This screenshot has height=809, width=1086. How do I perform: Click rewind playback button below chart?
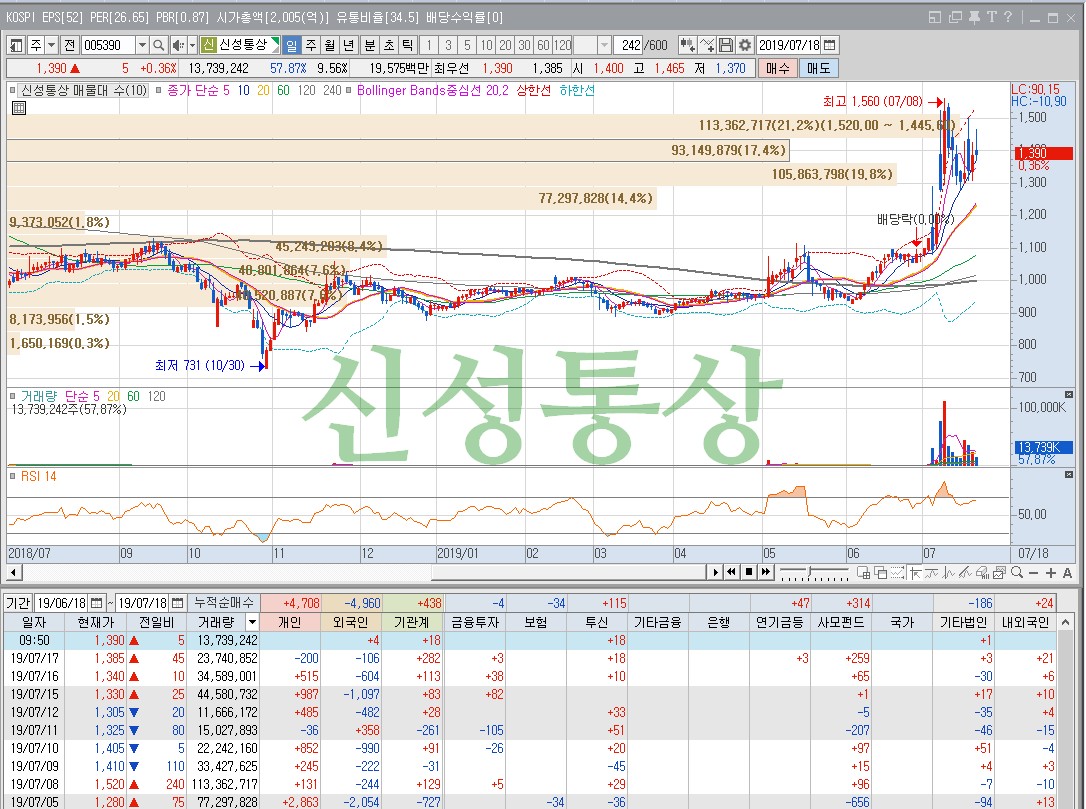[731, 572]
